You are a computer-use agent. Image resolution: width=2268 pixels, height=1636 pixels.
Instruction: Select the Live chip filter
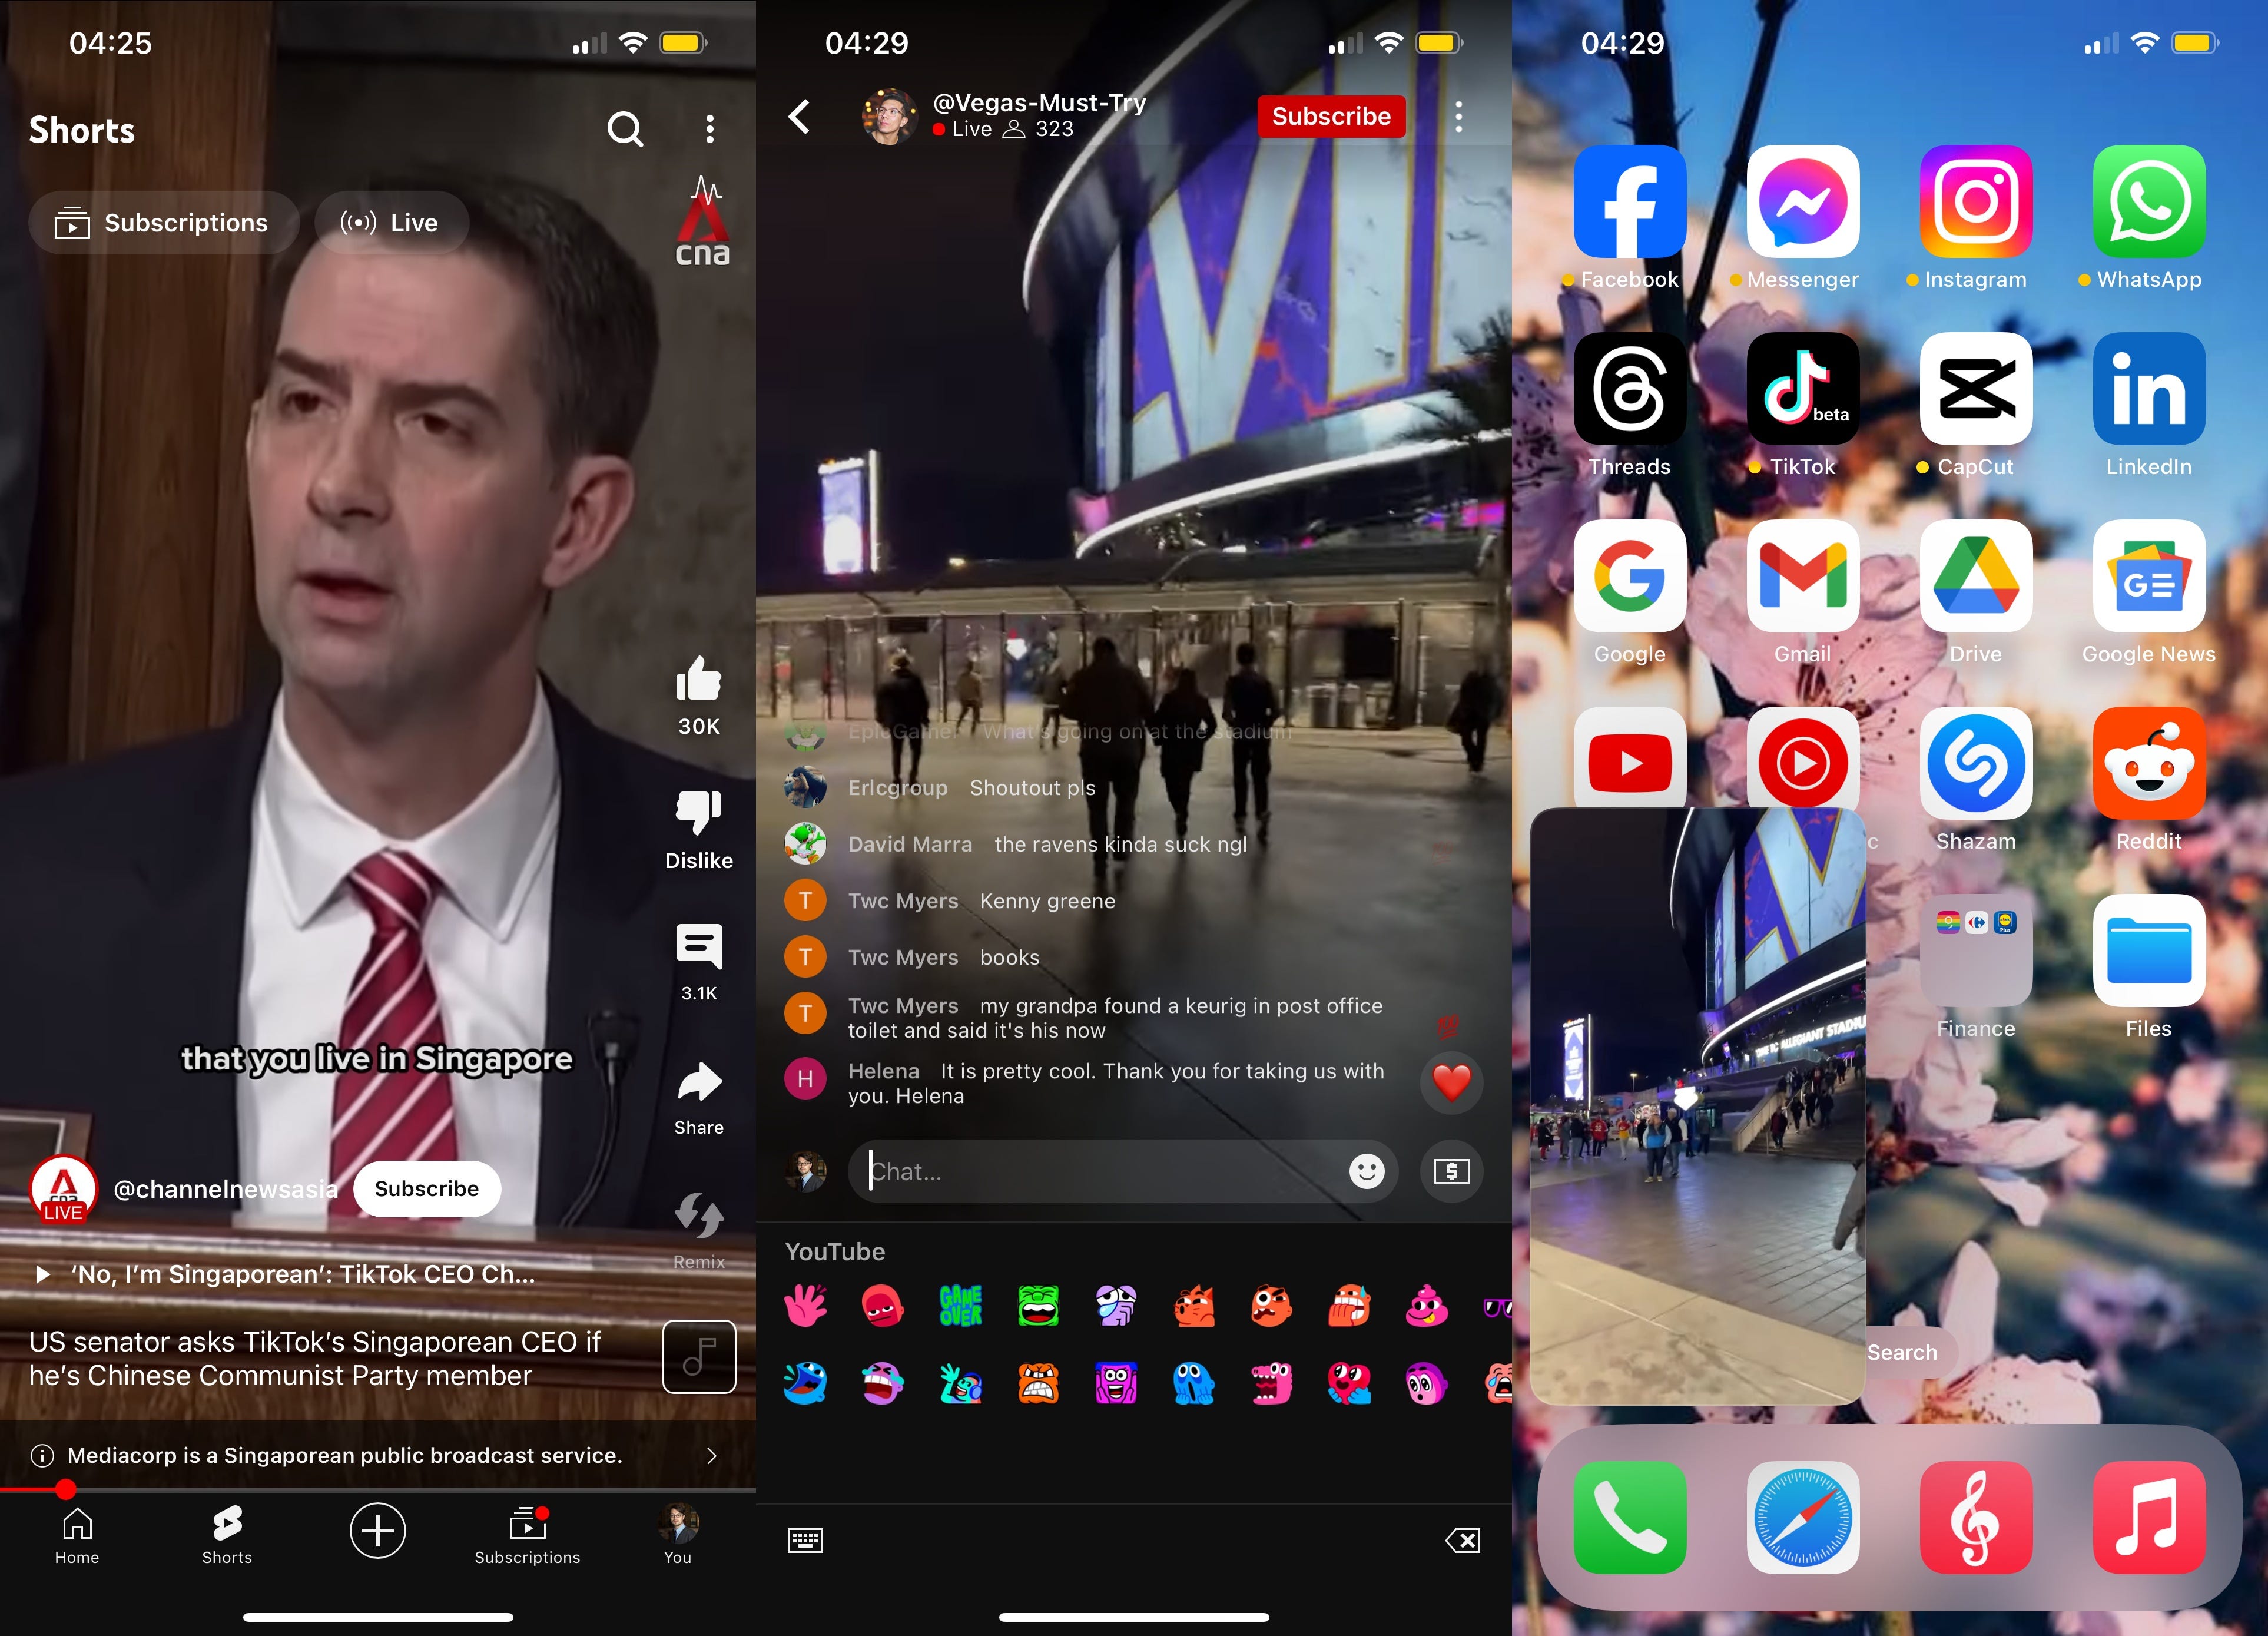pos(391,223)
